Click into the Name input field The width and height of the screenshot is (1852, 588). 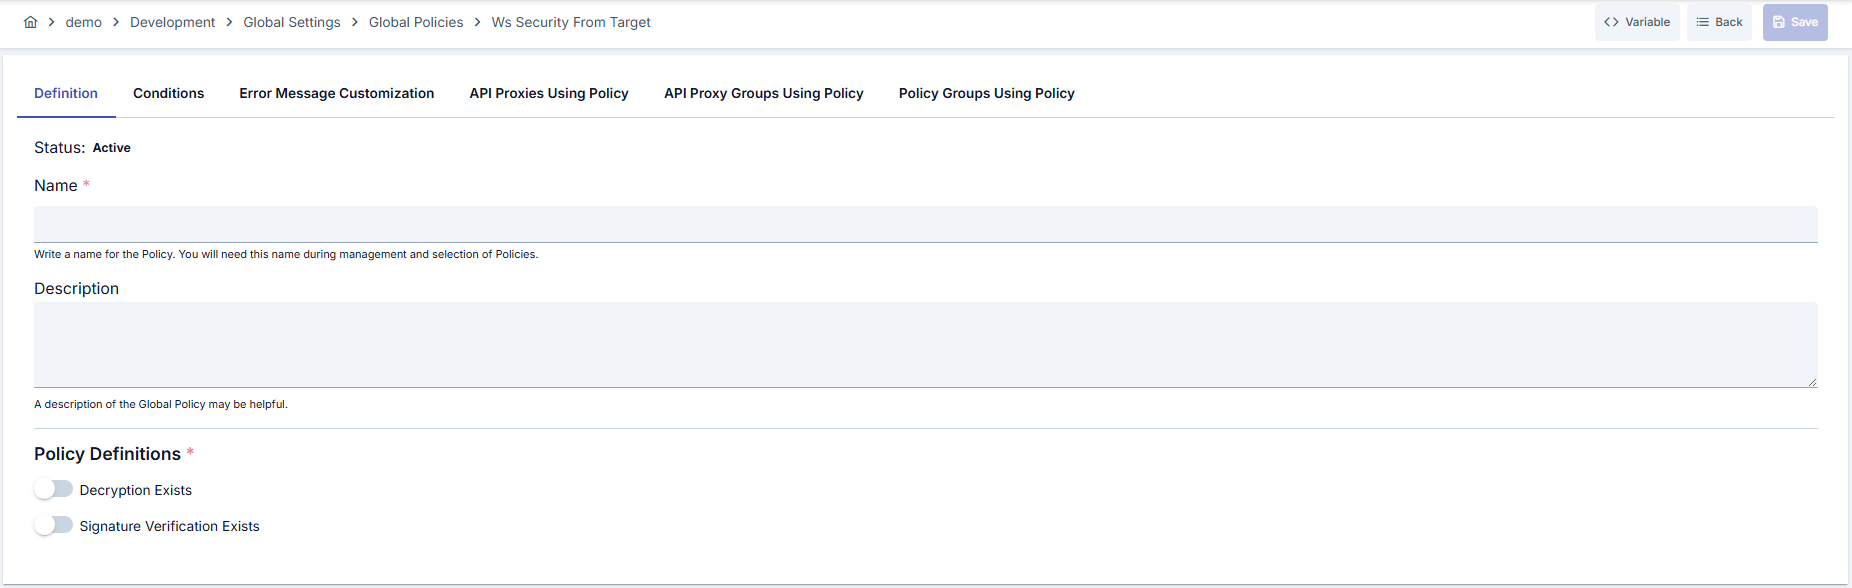click(x=926, y=224)
